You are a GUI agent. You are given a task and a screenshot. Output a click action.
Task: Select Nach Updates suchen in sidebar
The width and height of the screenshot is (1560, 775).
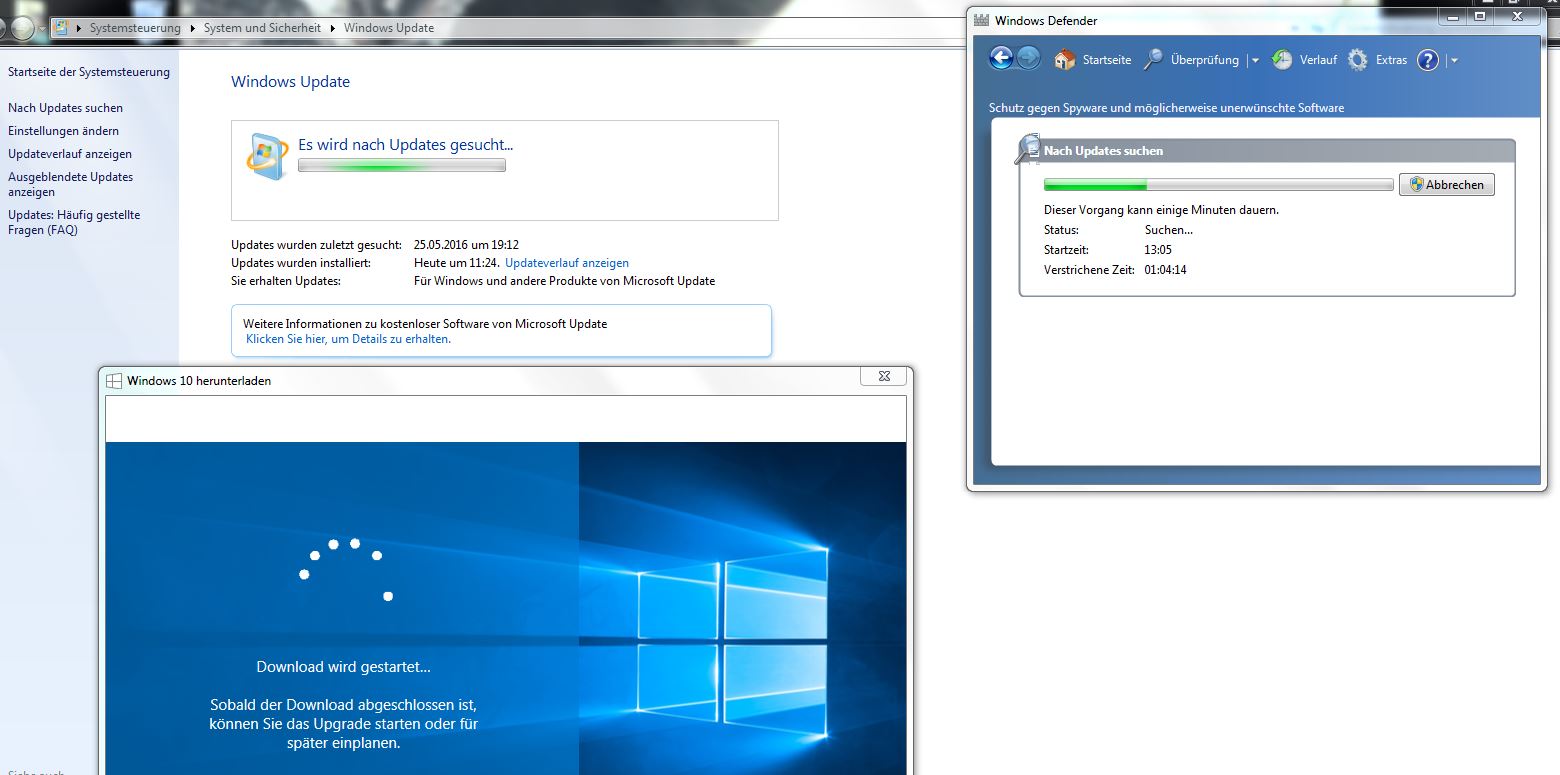pyautogui.click(x=65, y=108)
